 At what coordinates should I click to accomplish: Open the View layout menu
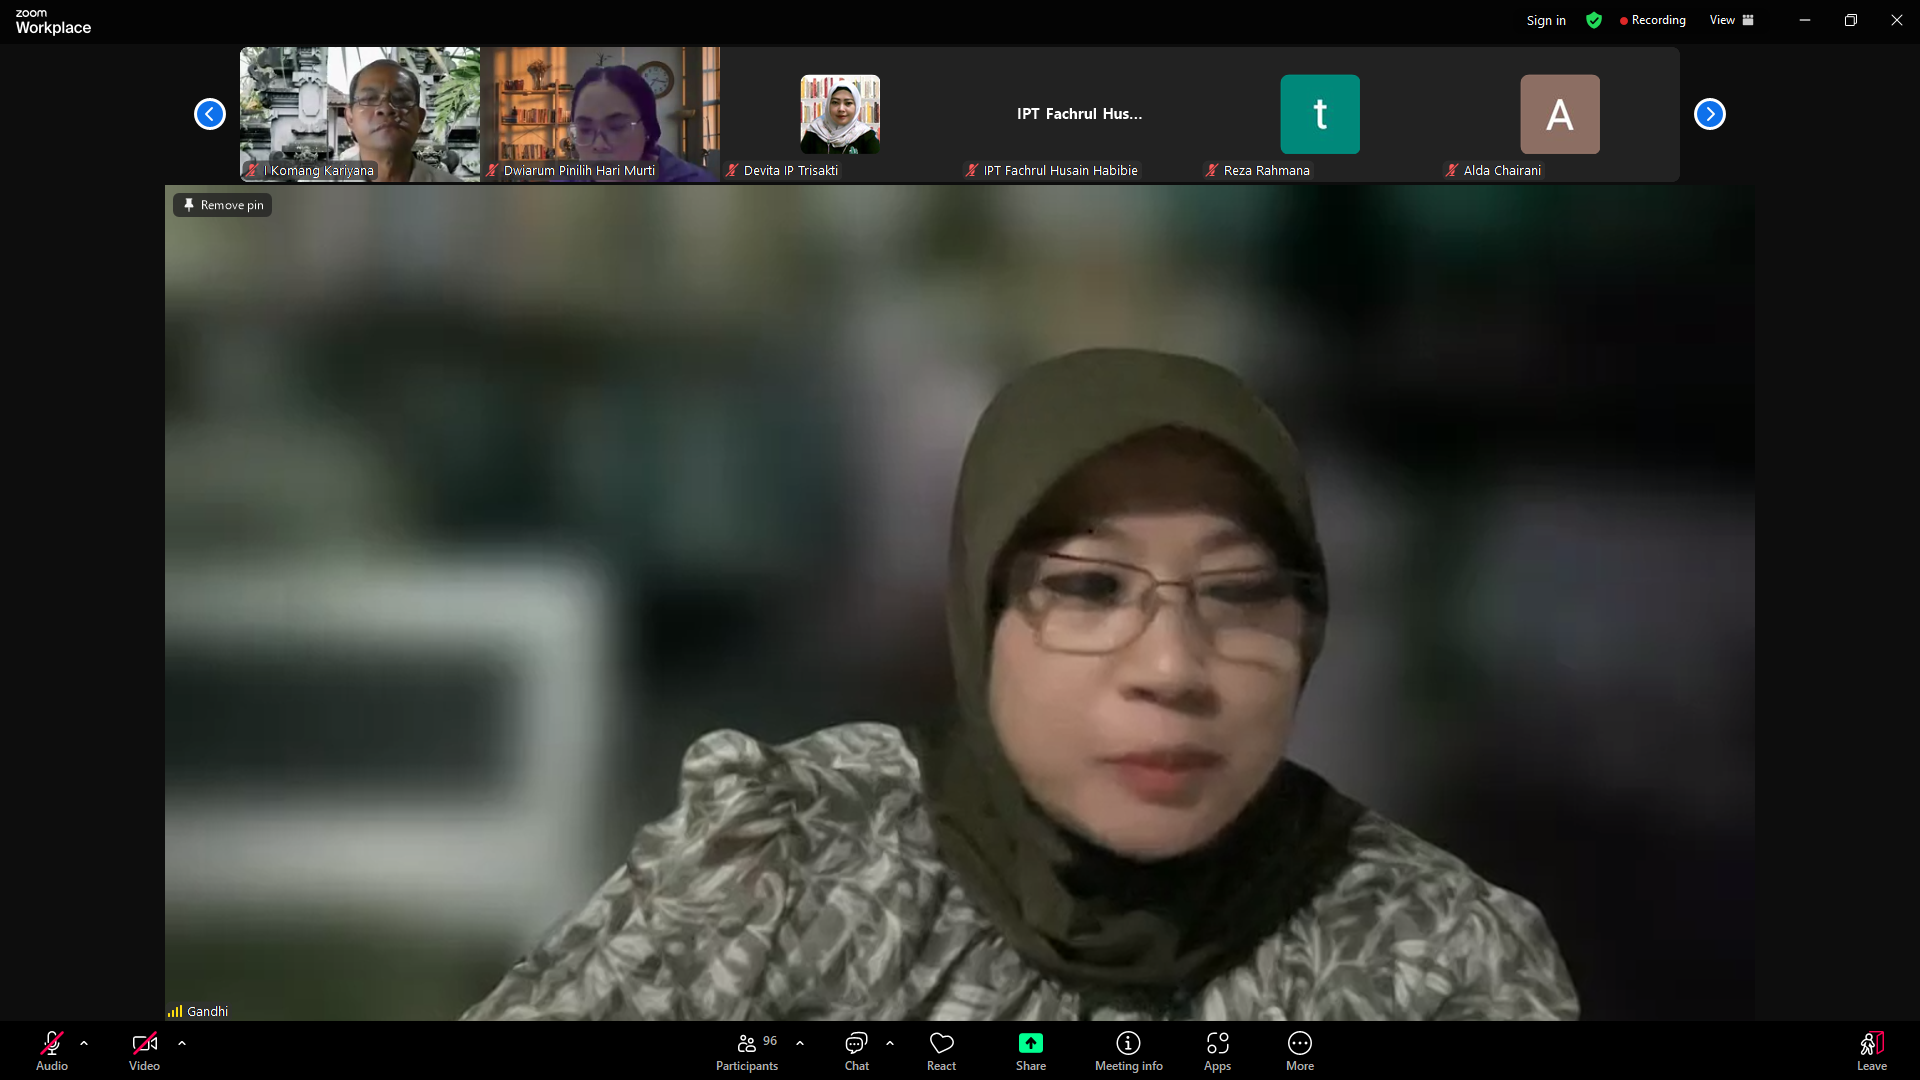click(x=1732, y=20)
